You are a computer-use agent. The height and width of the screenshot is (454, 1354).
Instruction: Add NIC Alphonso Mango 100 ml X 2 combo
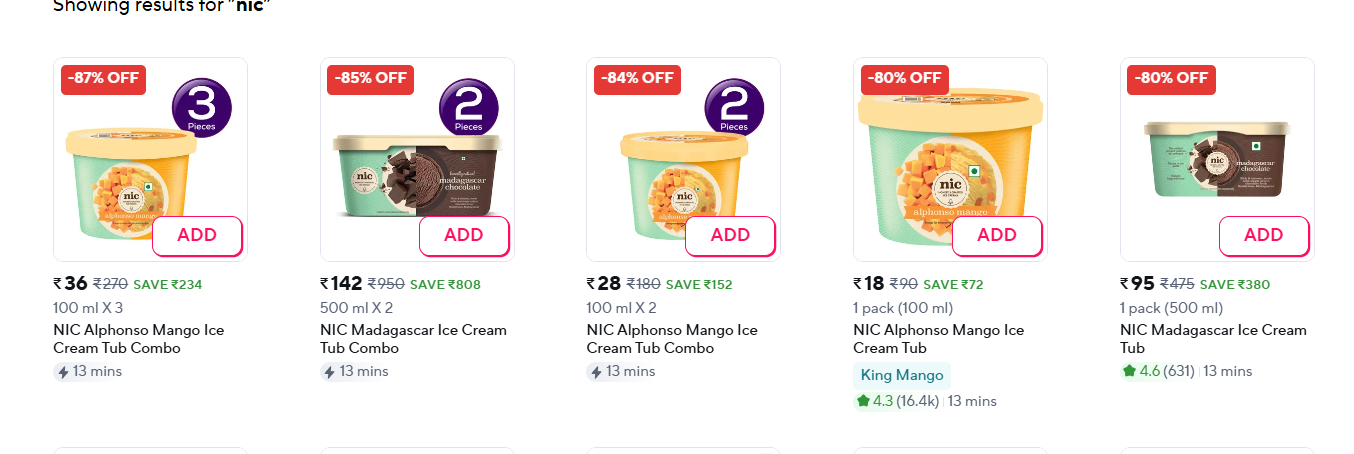pyautogui.click(x=730, y=236)
